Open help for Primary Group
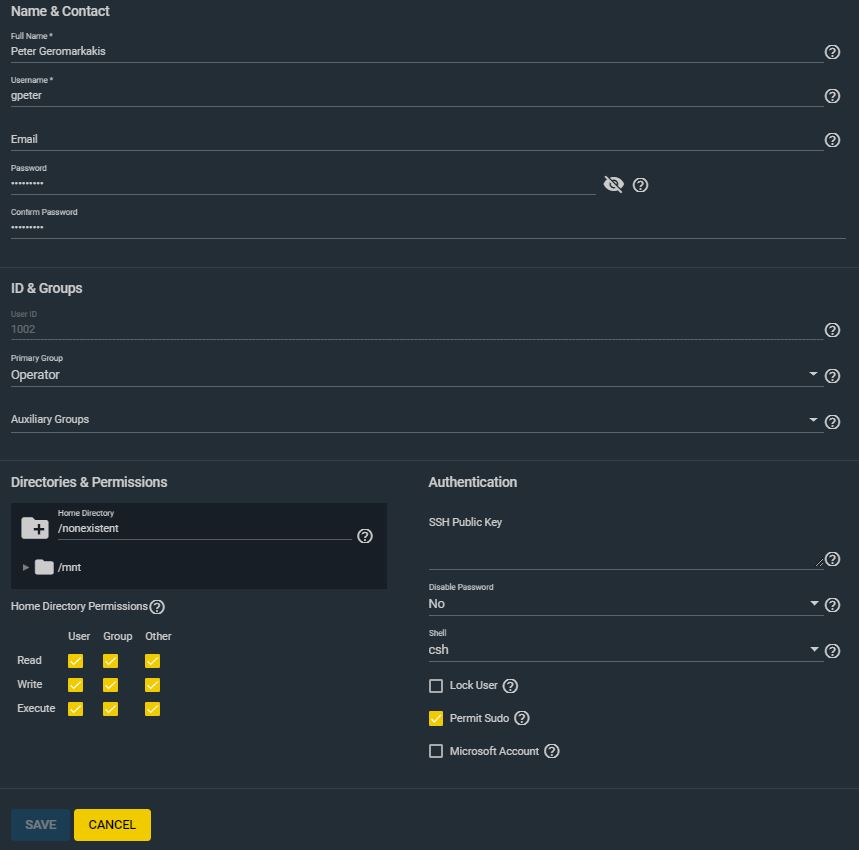 [x=832, y=376]
